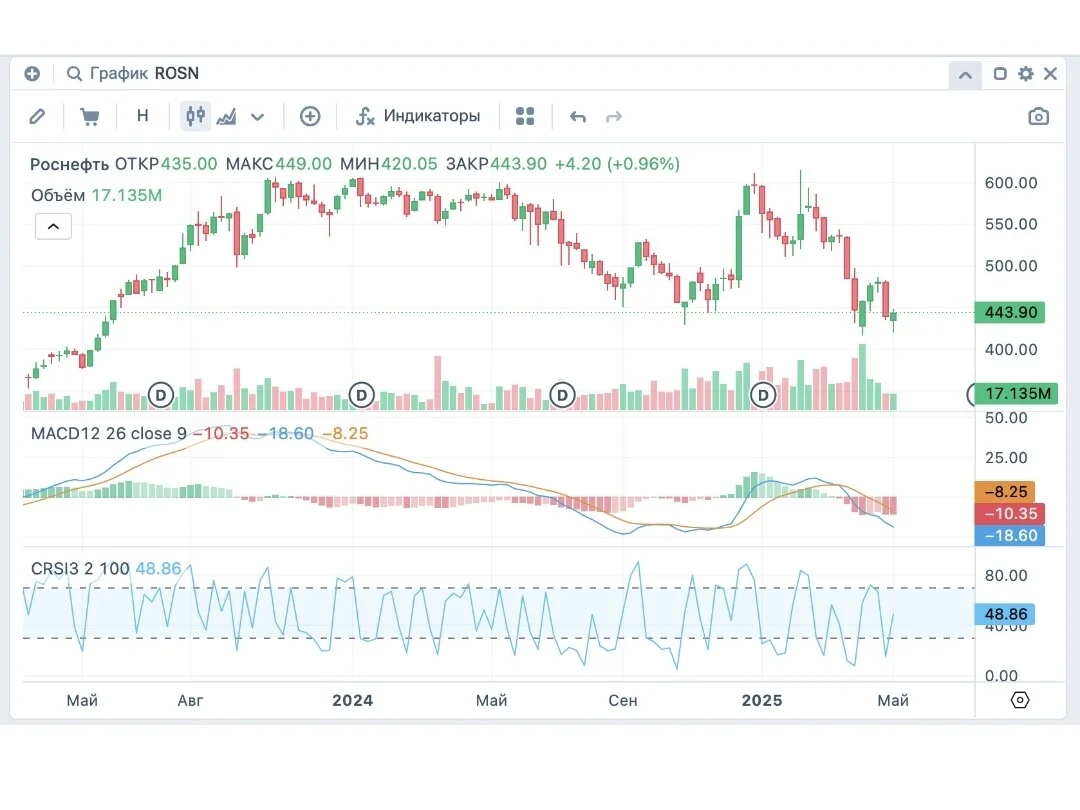Select the pencil drawing tool

[x=37, y=116]
